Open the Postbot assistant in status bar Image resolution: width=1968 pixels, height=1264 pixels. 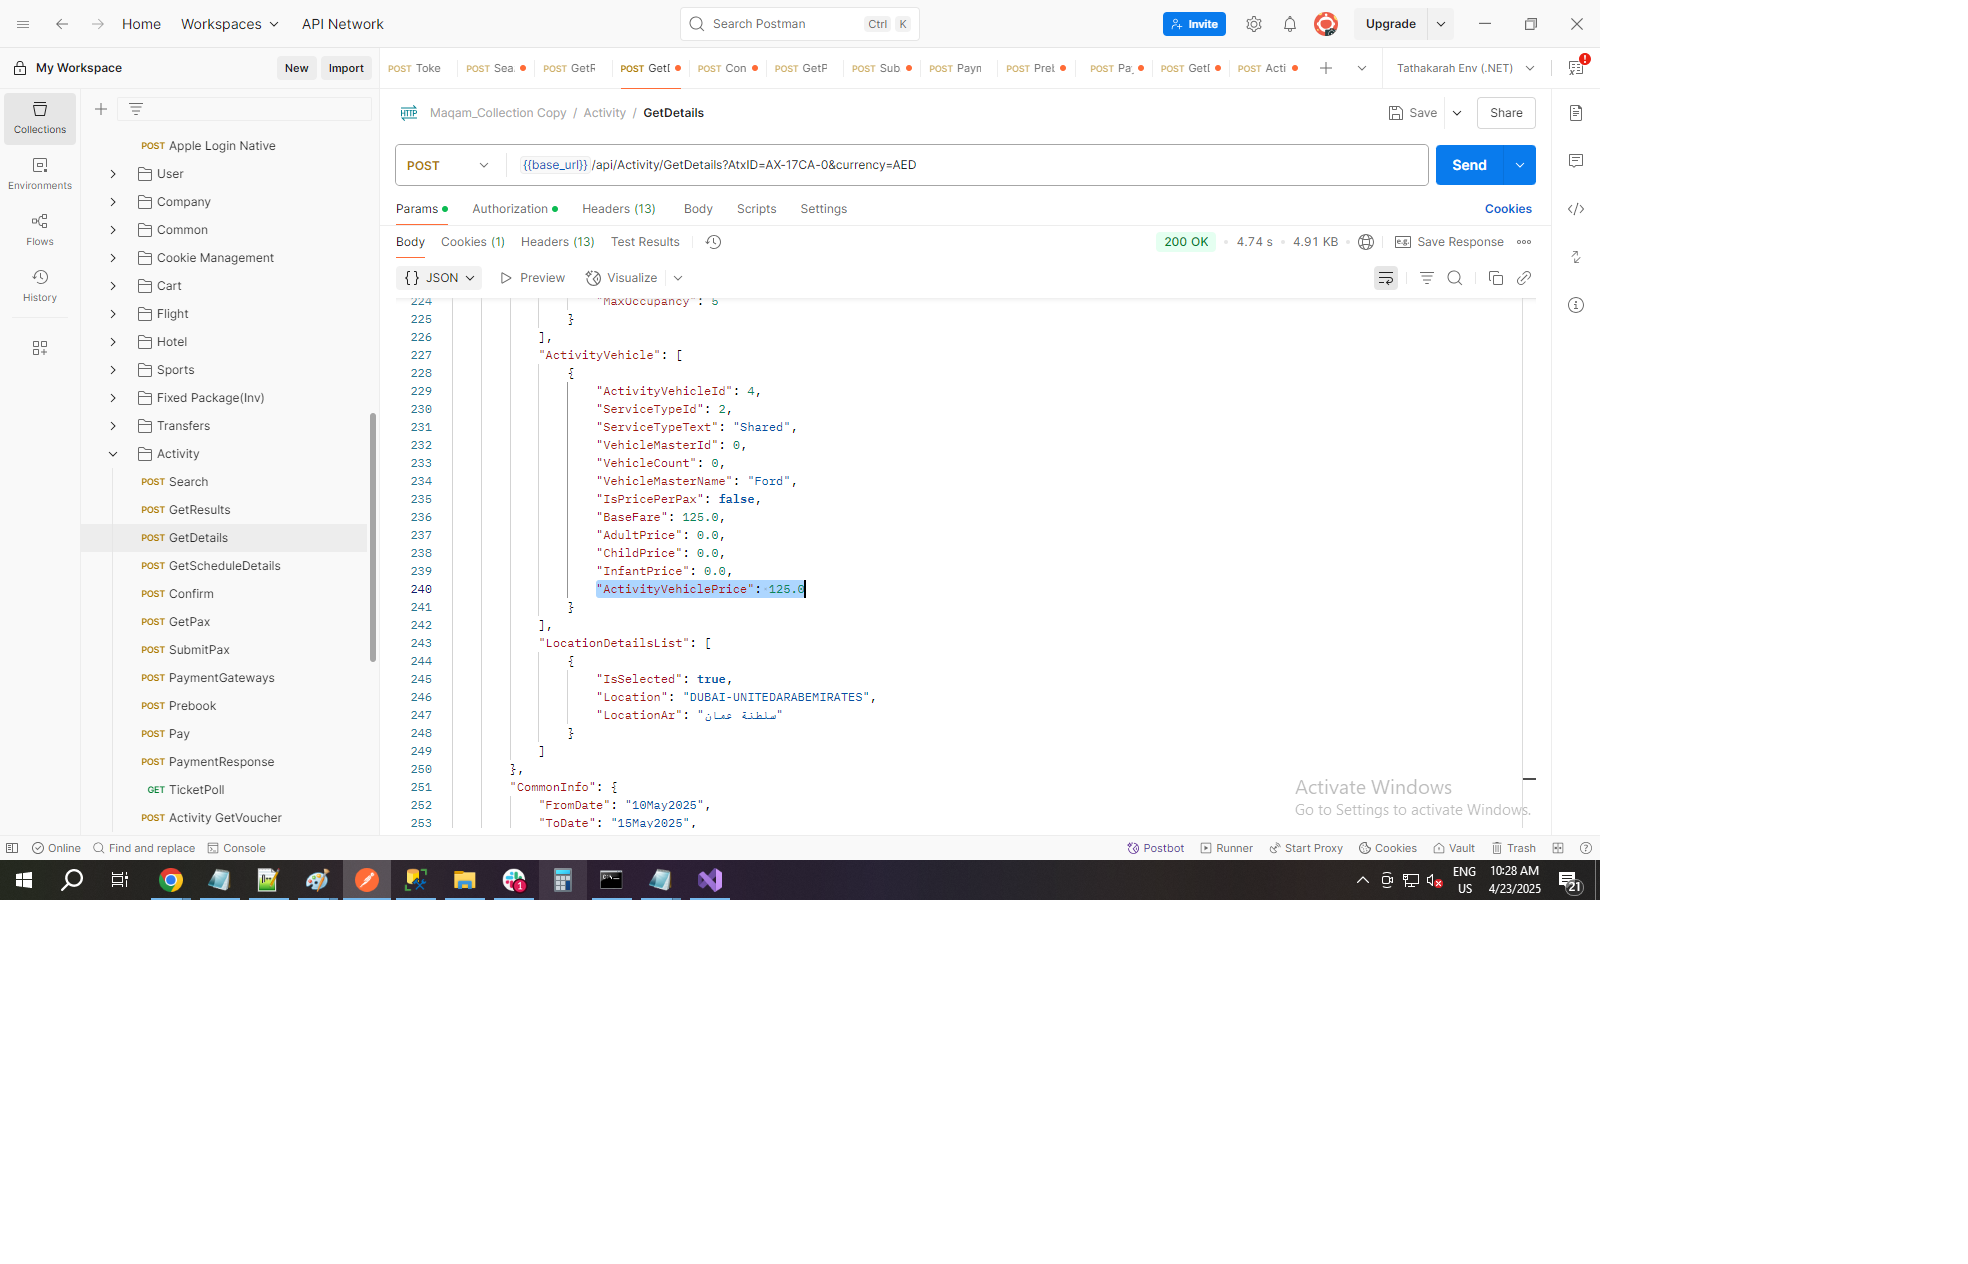click(1156, 848)
